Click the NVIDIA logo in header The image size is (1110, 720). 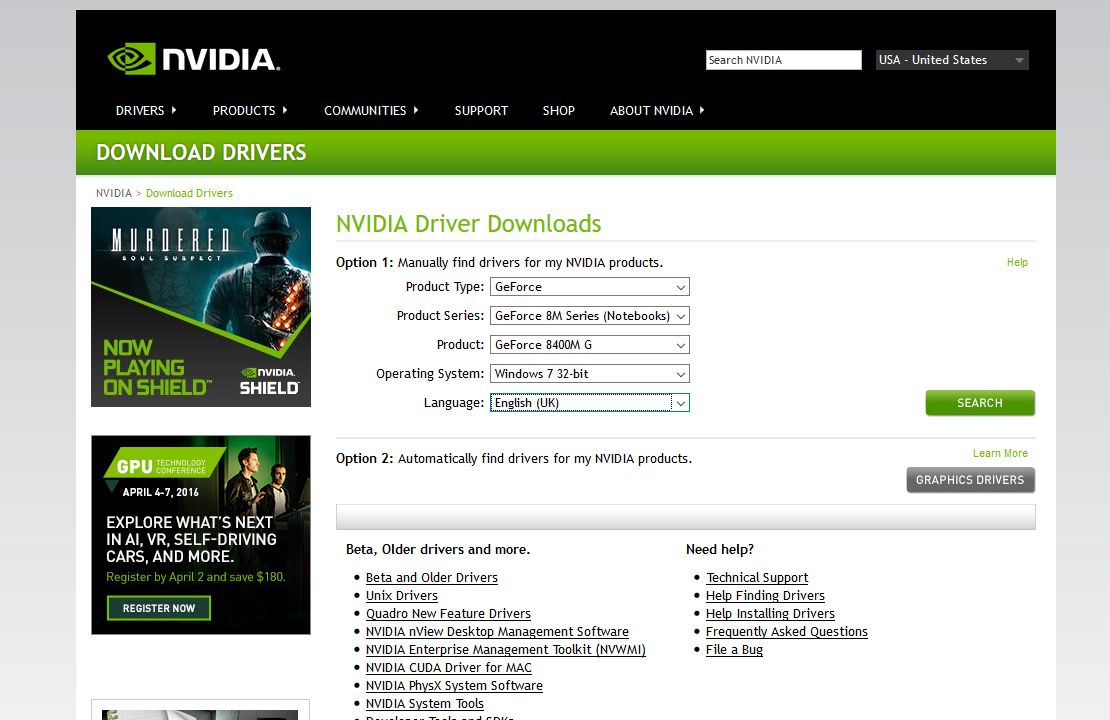point(194,59)
